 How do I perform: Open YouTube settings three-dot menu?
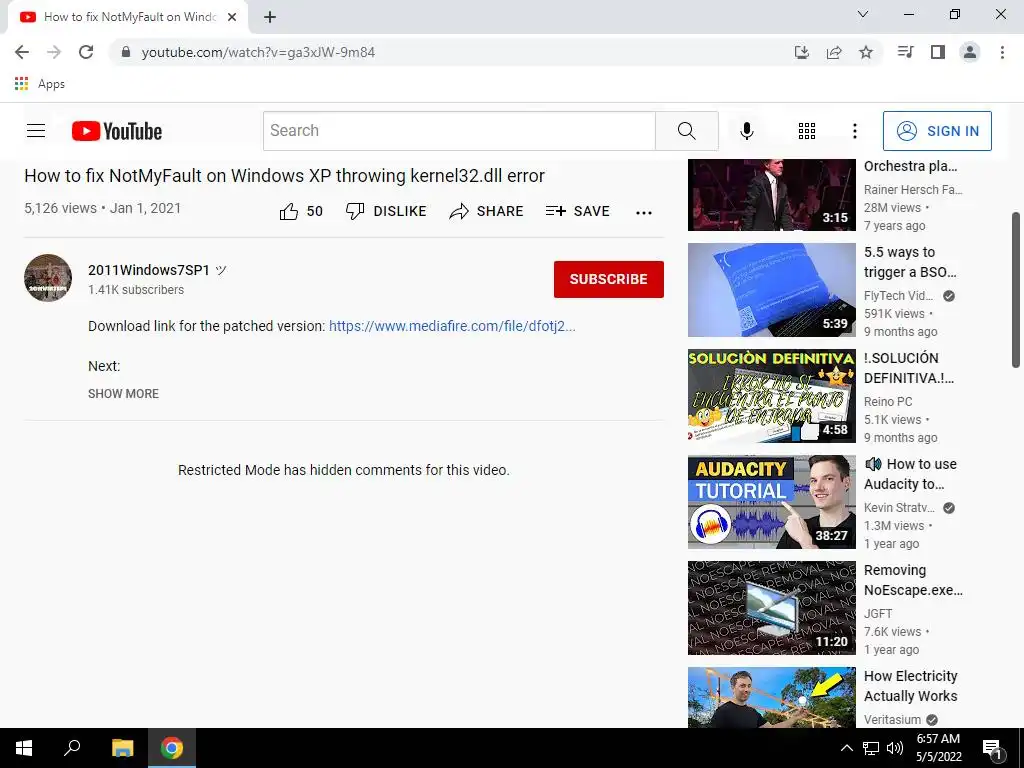pos(854,131)
